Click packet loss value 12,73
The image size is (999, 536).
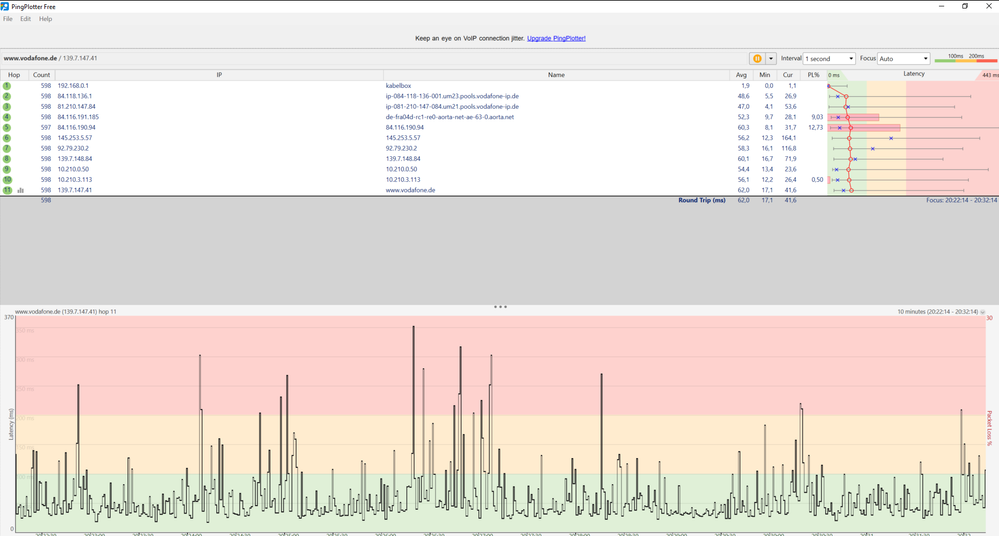(816, 127)
